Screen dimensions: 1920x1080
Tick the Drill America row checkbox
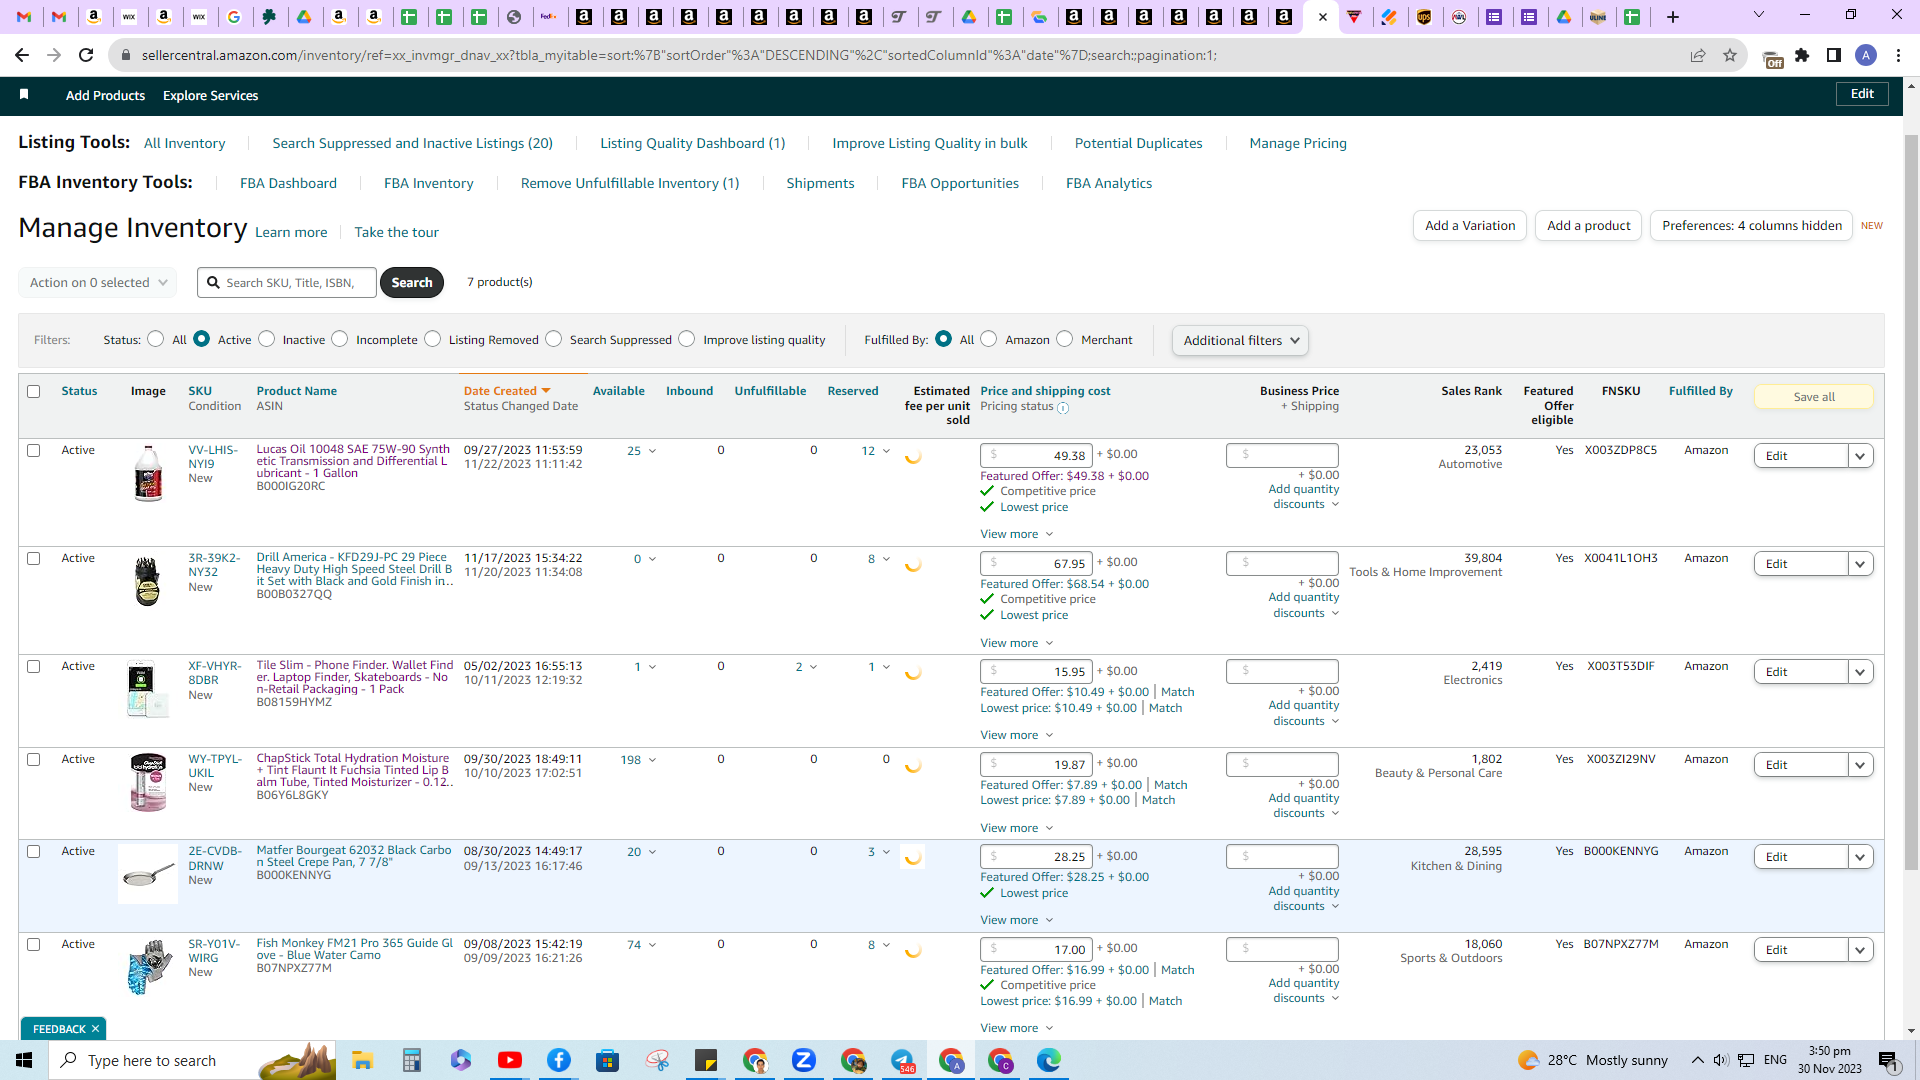click(x=34, y=558)
